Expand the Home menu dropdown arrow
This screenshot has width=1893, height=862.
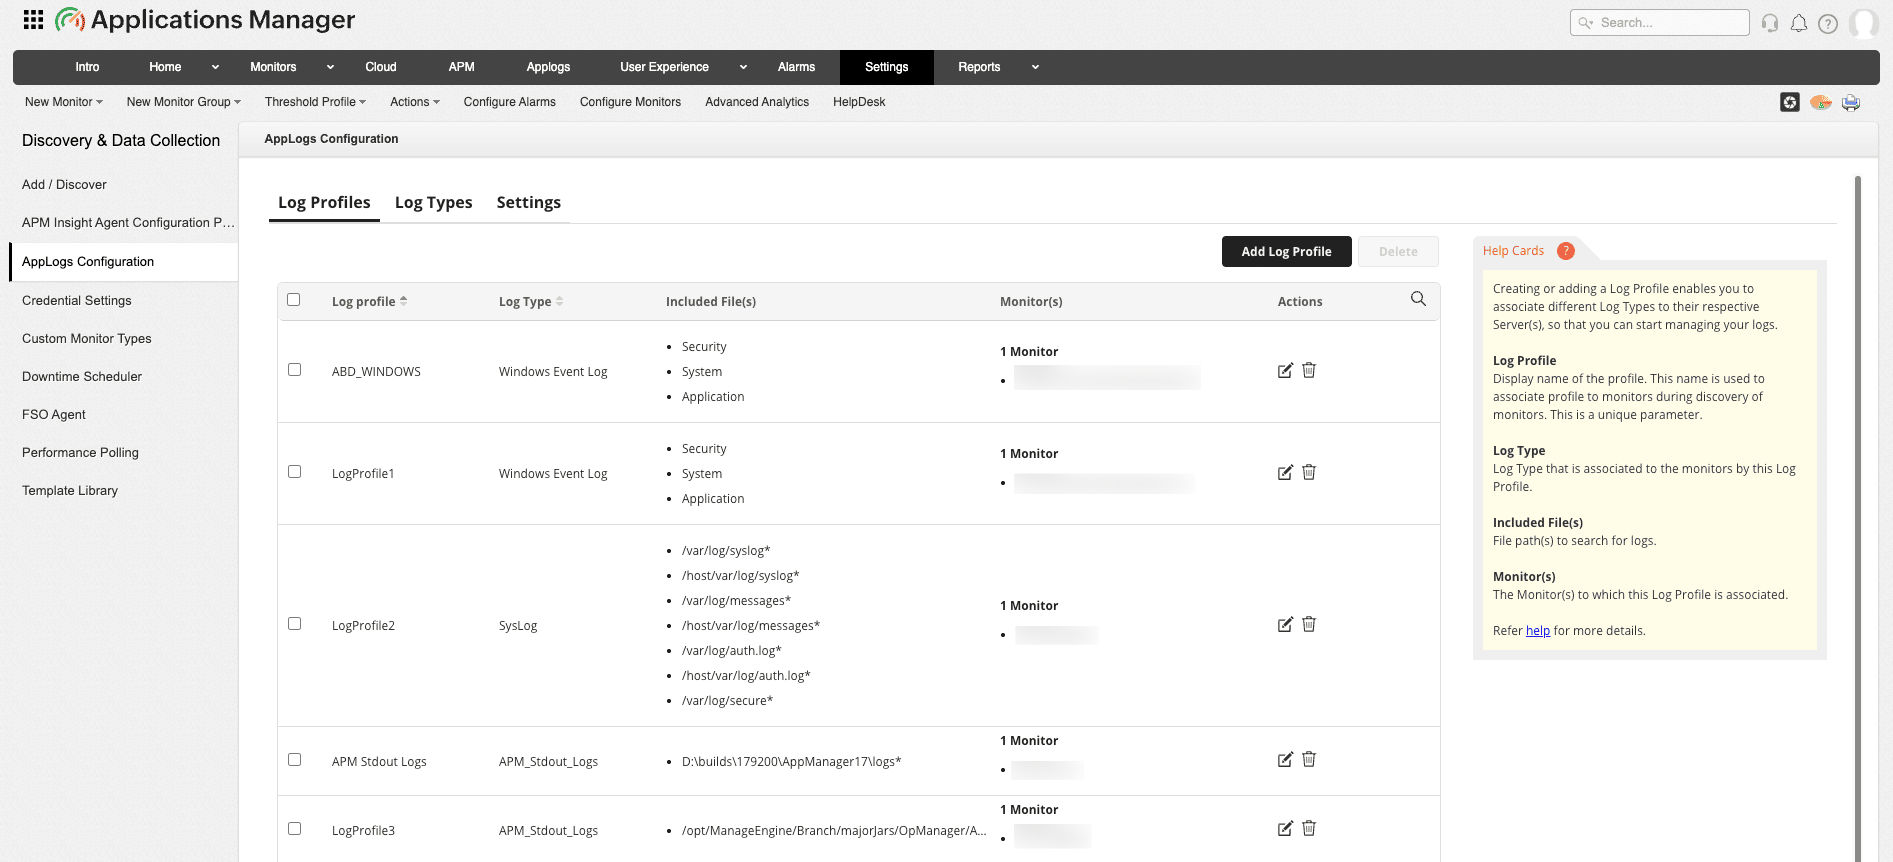tap(215, 67)
